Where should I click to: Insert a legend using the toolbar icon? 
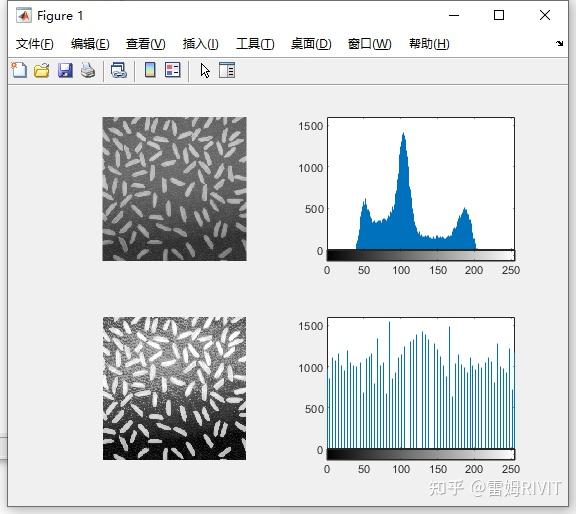pos(173,70)
